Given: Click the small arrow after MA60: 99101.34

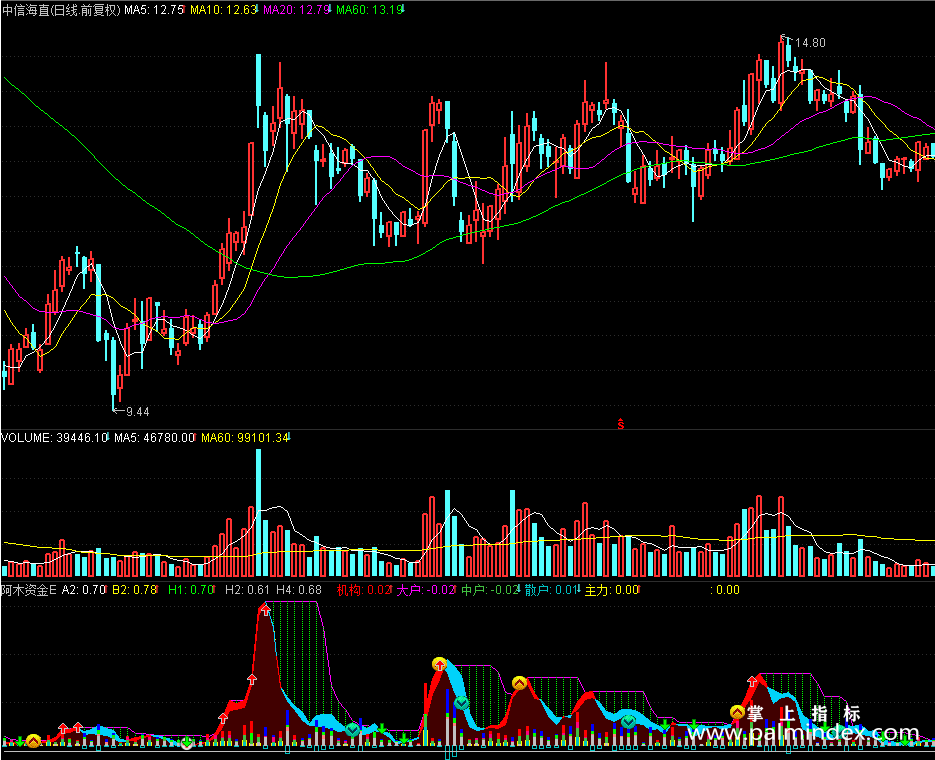Looking at the screenshot, I should (289, 438).
